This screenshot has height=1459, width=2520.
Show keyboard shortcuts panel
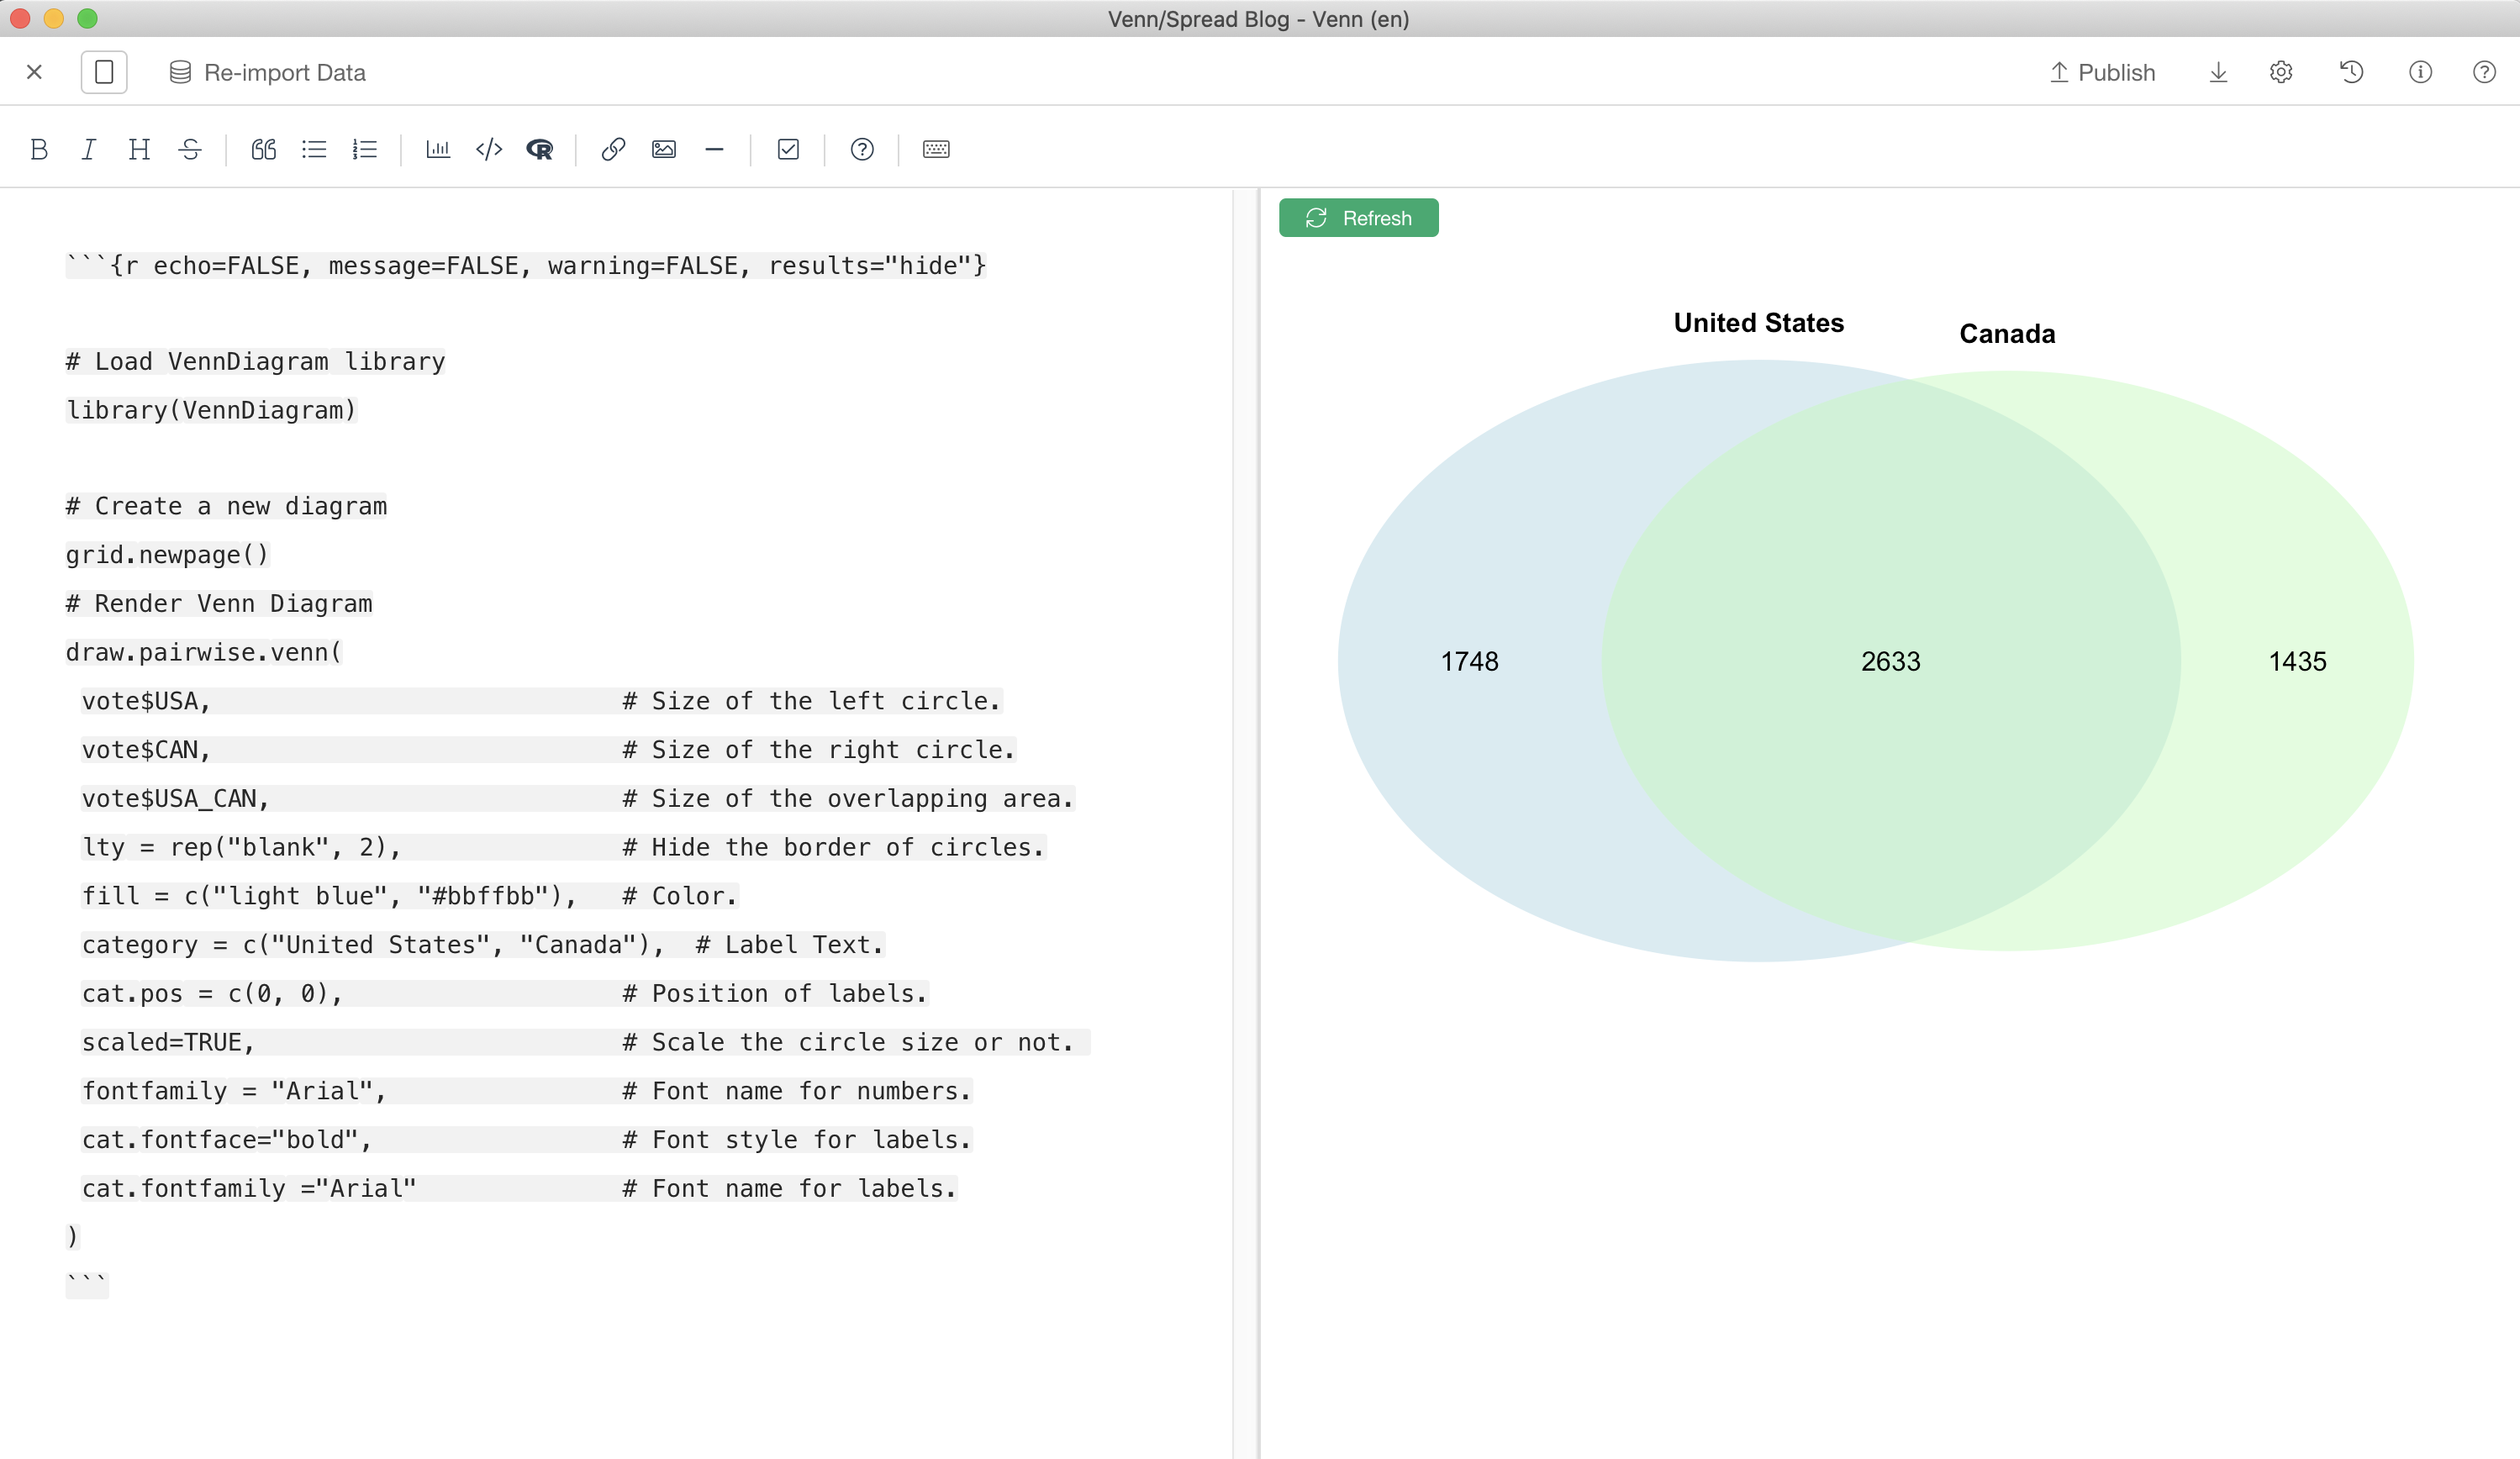point(936,149)
